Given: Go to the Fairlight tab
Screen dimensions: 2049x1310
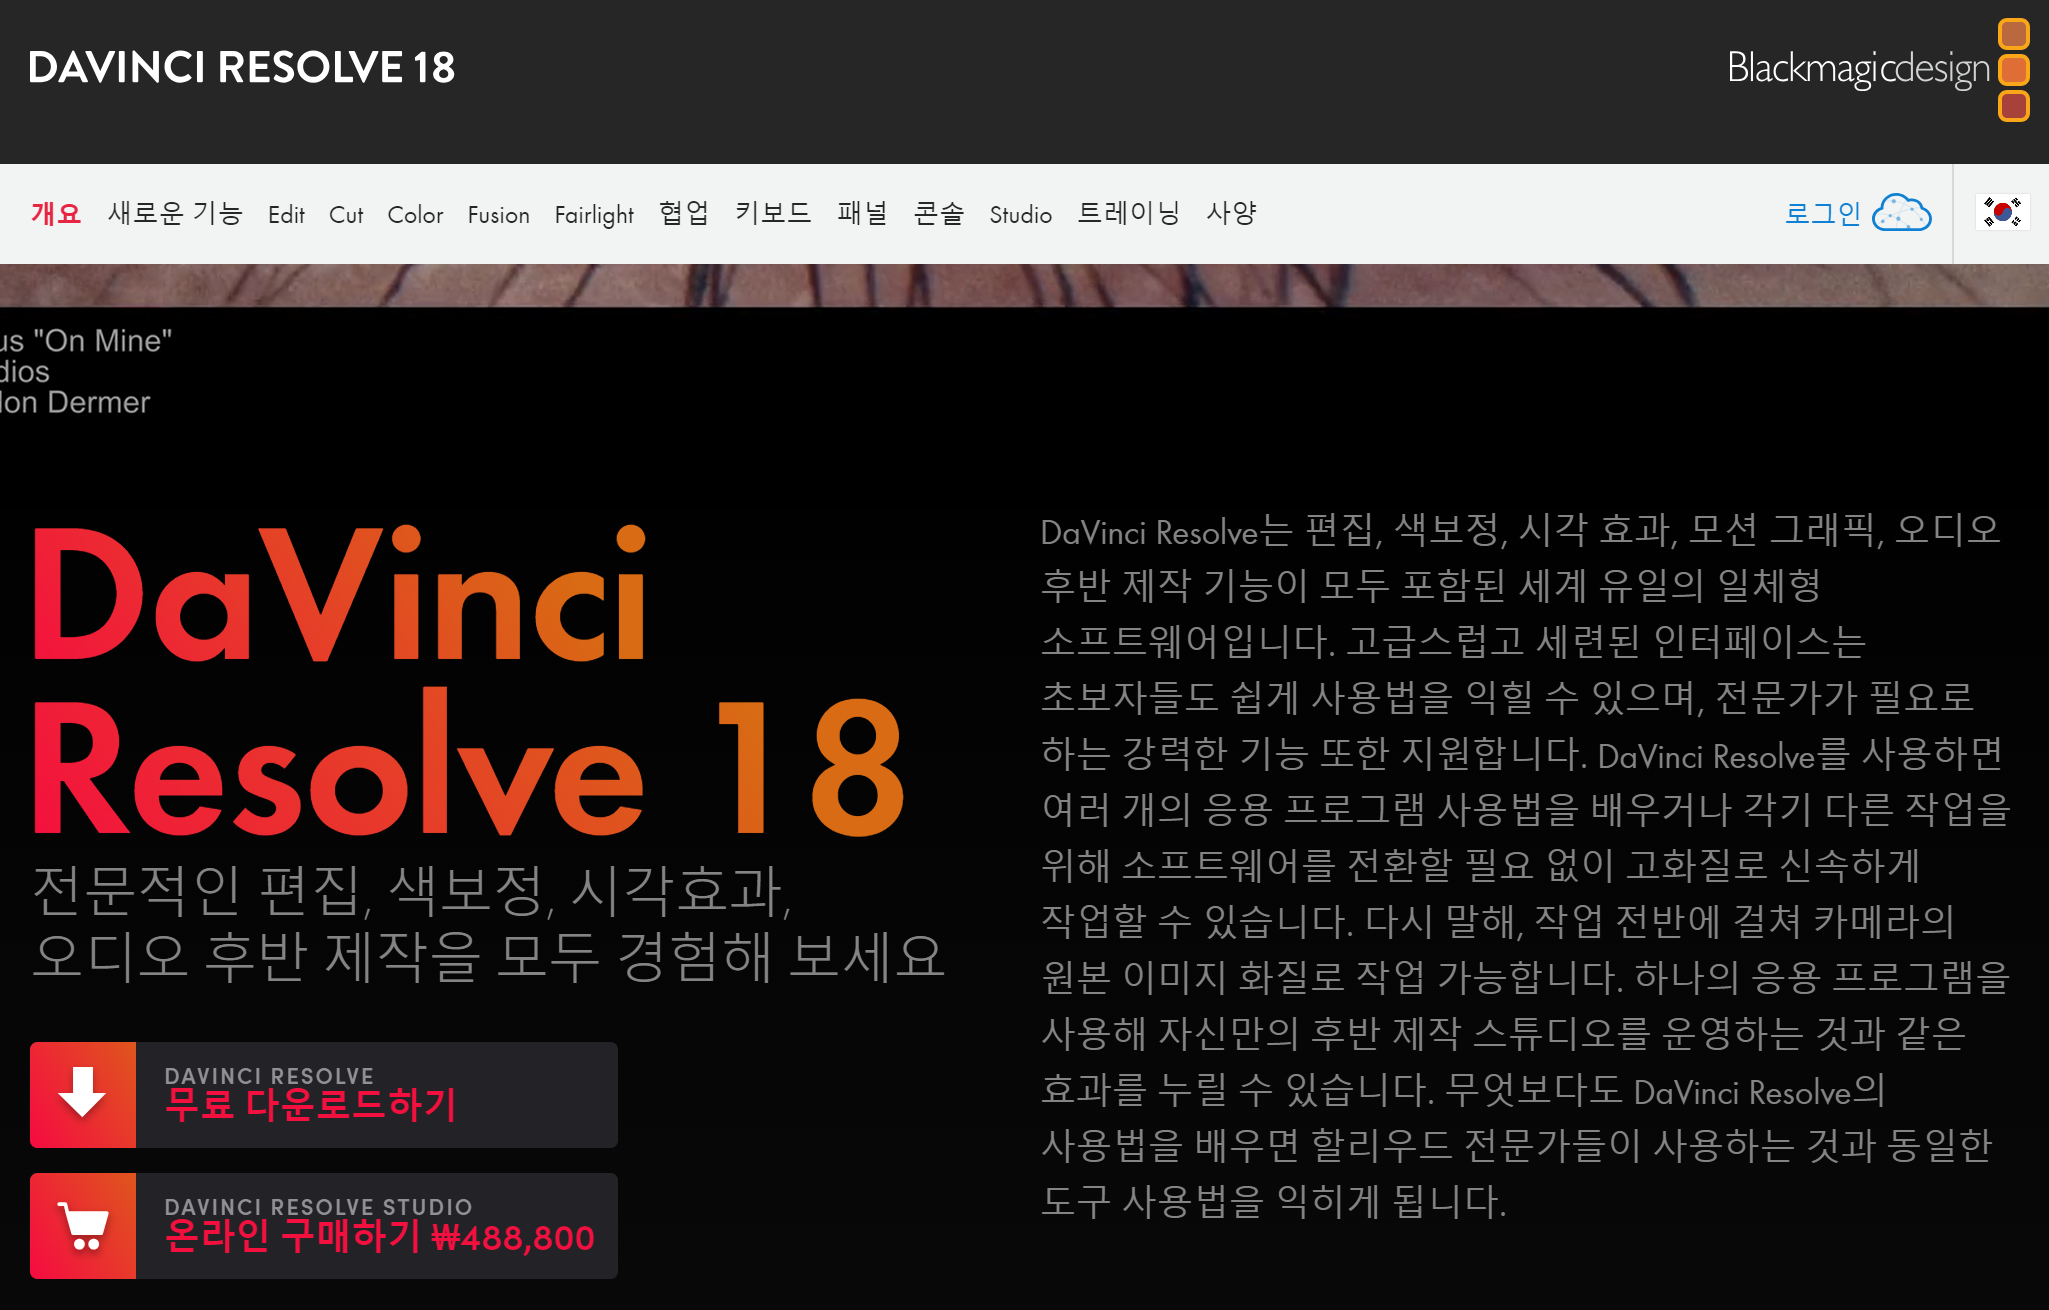Looking at the screenshot, I should (x=594, y=214).
